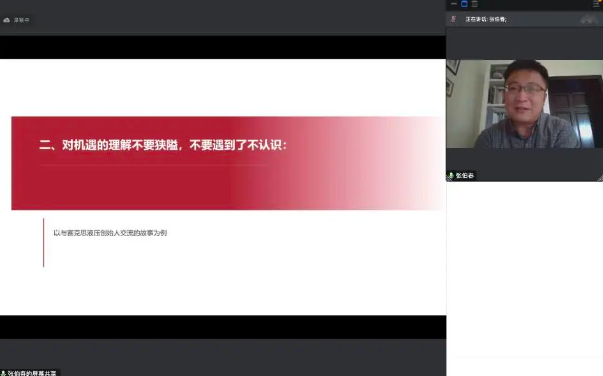Click the green microphone icon at bottom left

[x=3, y=373]
